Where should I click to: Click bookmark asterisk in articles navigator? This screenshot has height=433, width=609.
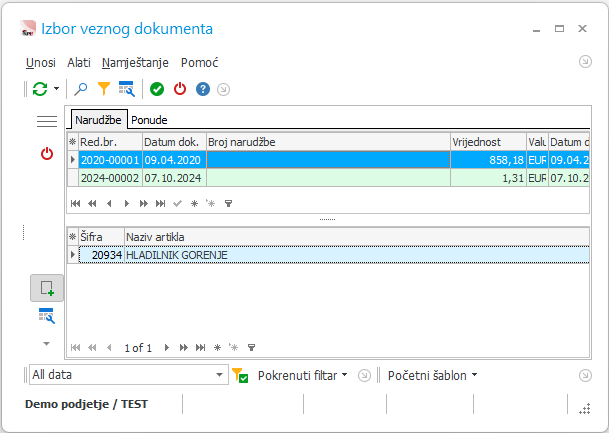coord(218,347)
